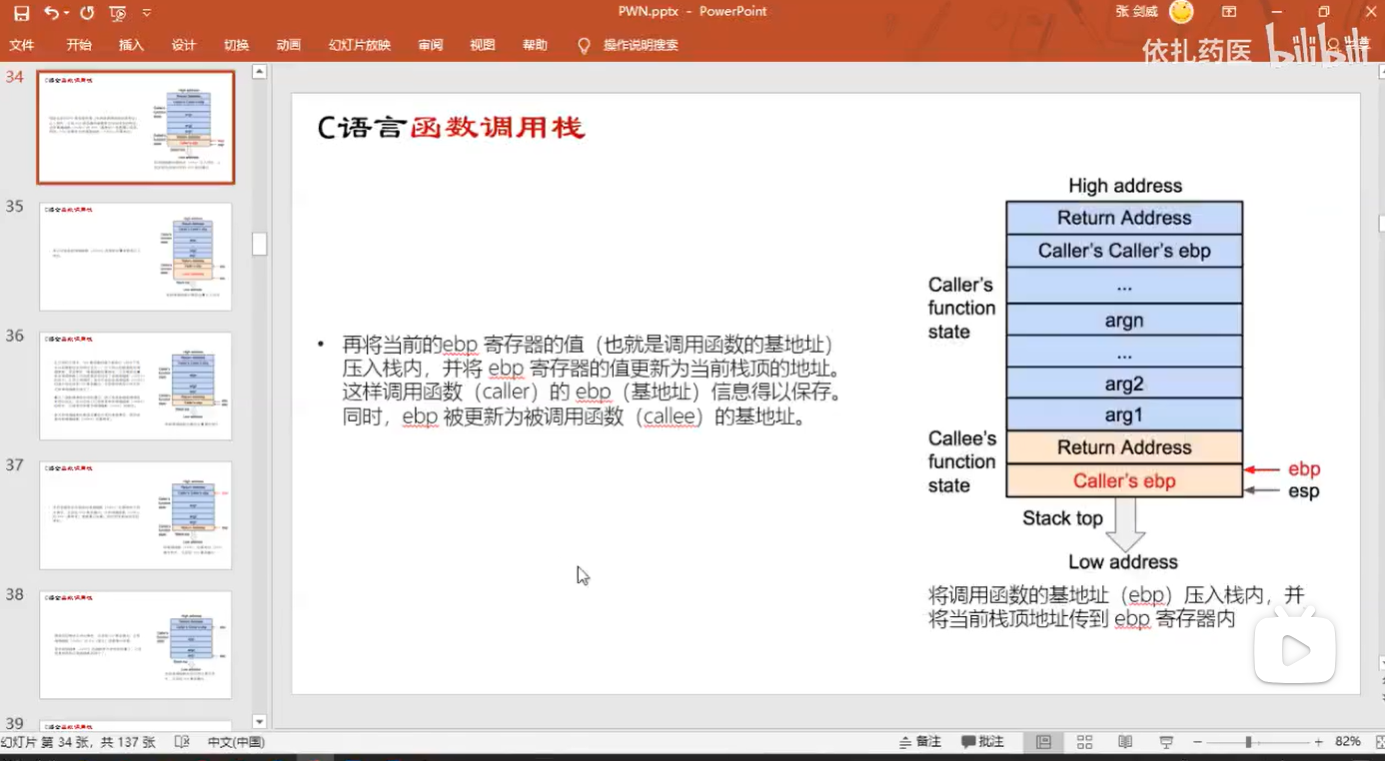The image size is (1385, 761).
Task: Click the arg1 cell in stack diagram
Action: [x=1124, y=416]
